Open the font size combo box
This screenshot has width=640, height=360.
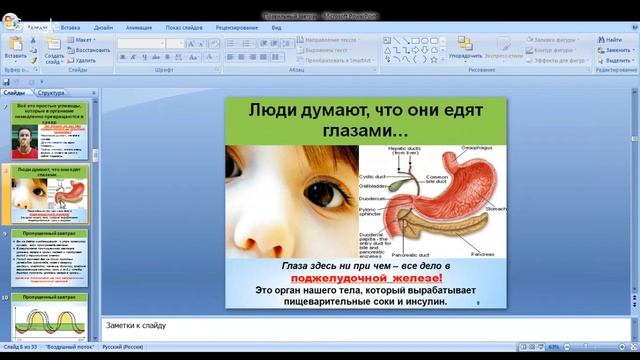(x=175, y=44)
